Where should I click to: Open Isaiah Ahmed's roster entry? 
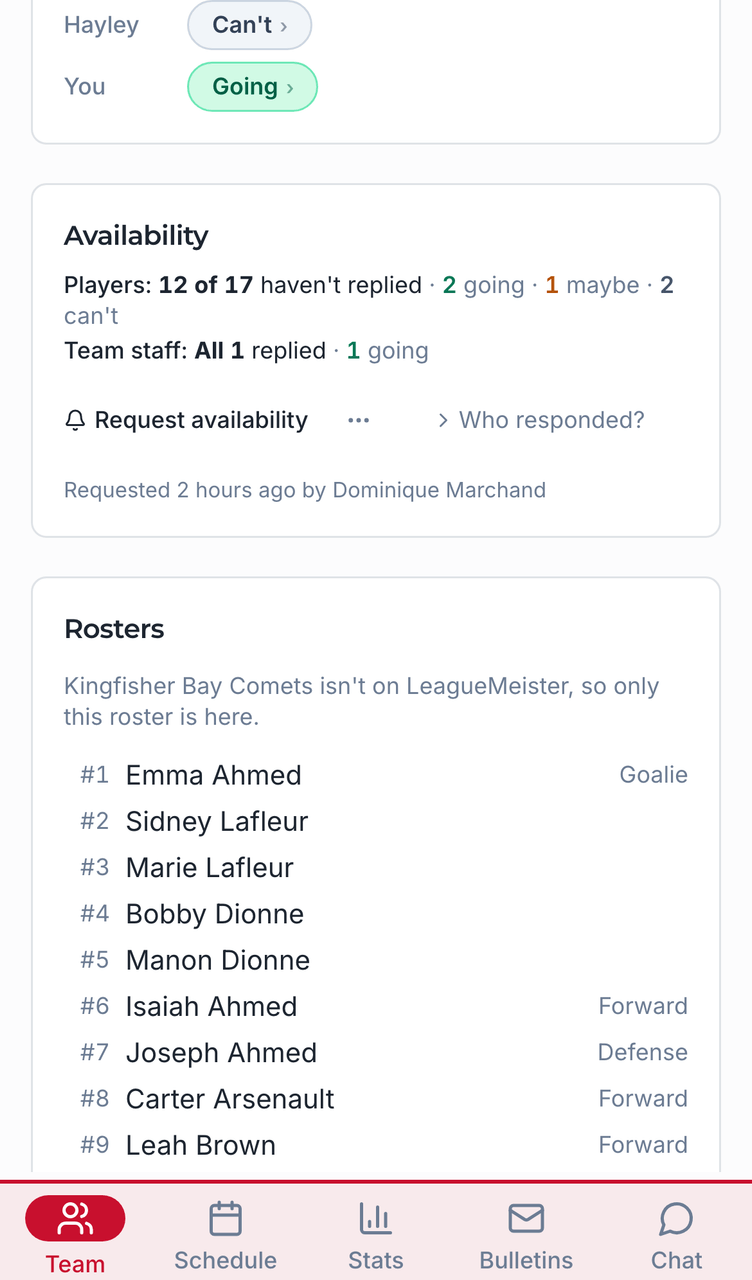tap(384, 1006)
